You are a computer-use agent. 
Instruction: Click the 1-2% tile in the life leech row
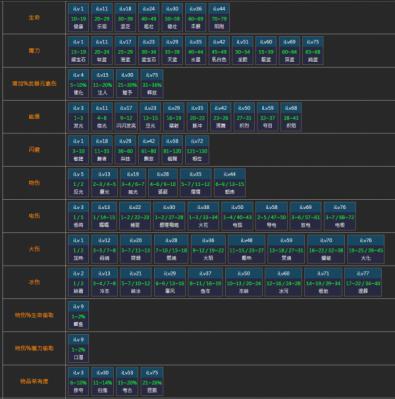[78, 315]
